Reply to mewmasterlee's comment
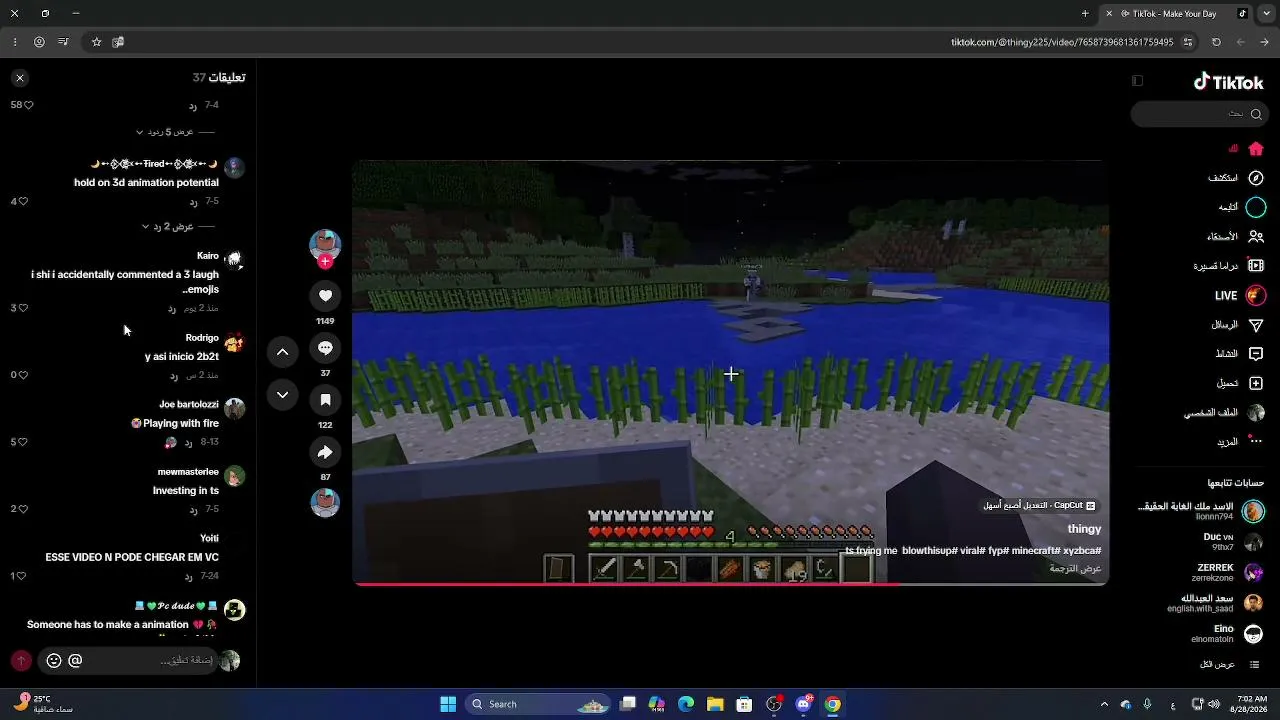 coord(192,509)
